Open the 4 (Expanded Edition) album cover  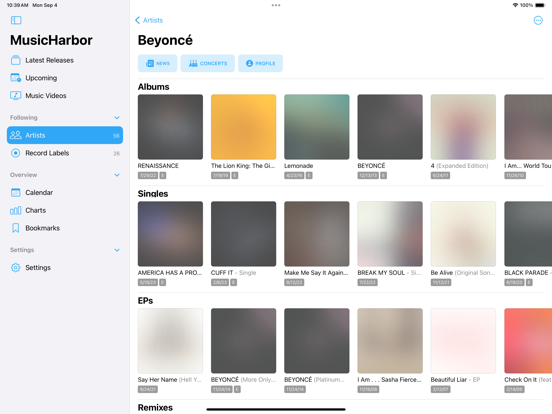tap(463, 127)
